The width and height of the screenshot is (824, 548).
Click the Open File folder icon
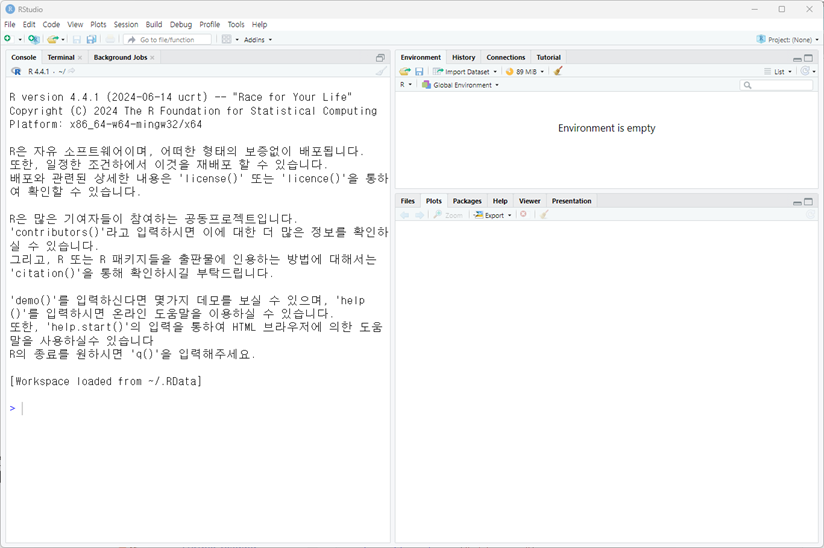point(52,39)
